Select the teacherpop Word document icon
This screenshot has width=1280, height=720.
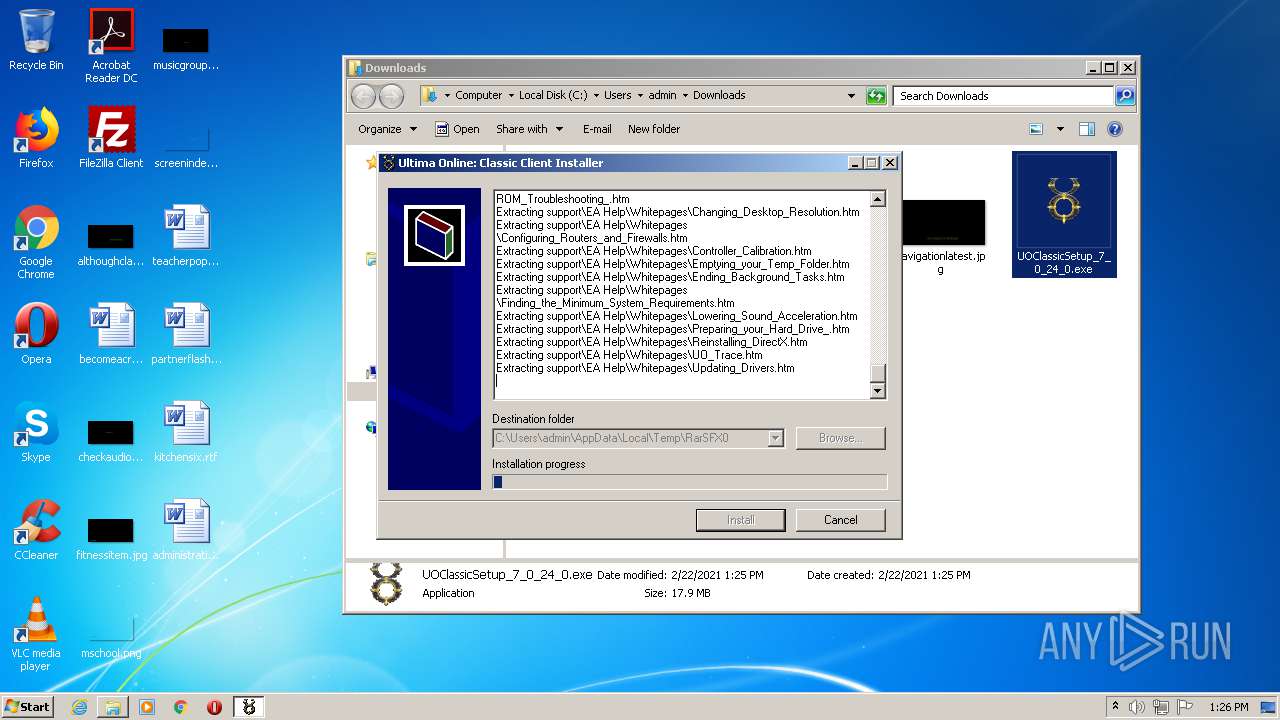tap(186, 236)
